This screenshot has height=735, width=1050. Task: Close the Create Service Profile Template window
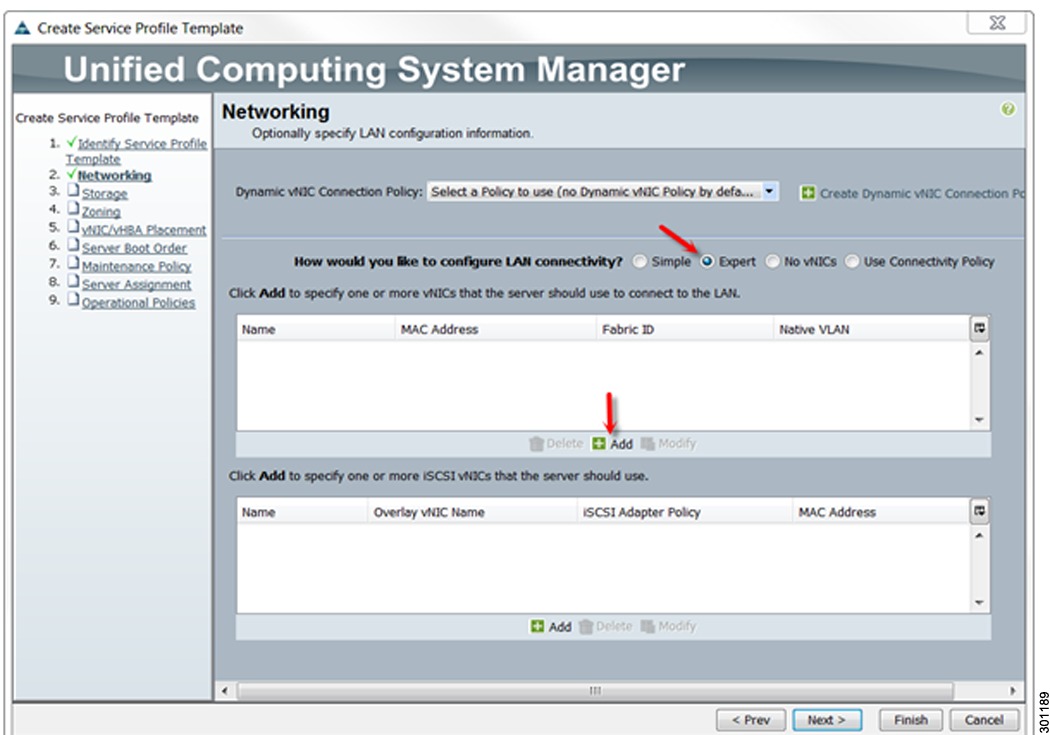point(997,22)
